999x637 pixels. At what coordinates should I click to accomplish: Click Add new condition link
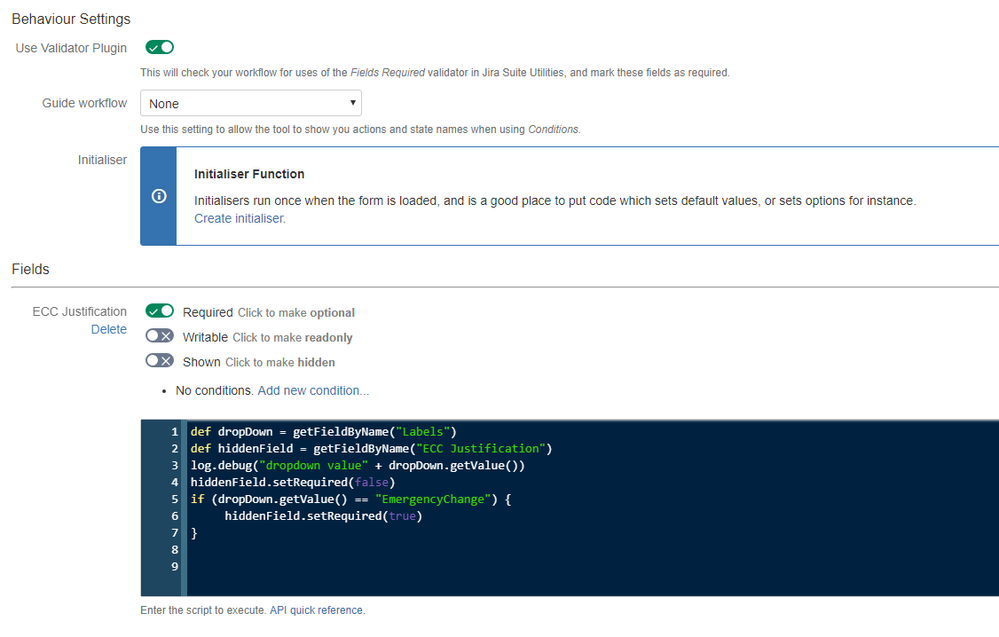313,390
